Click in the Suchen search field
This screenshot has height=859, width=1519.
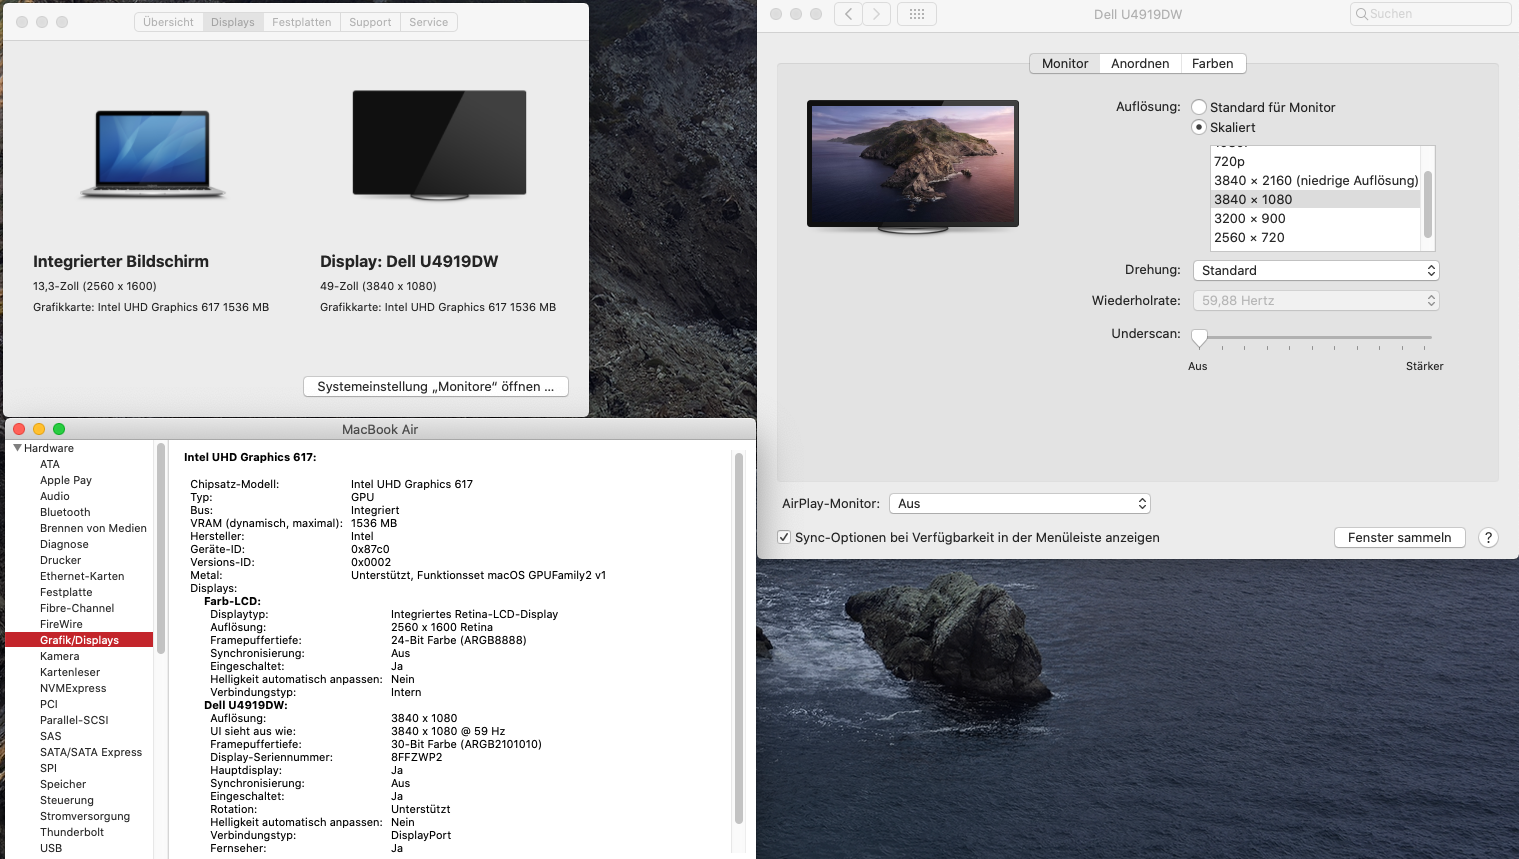[x=1430, y=14]
